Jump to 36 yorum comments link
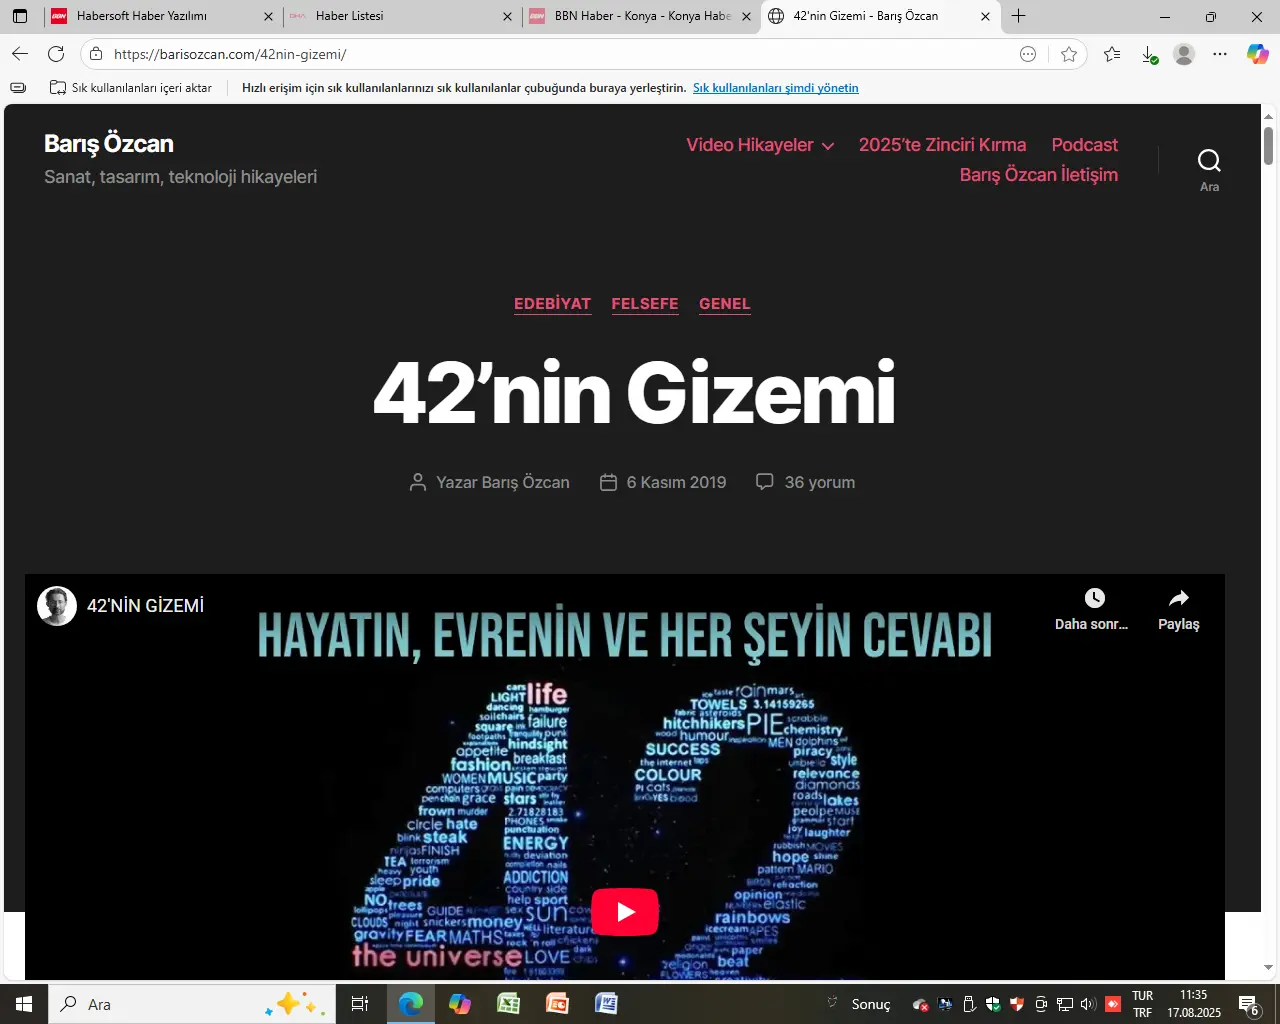 point(820,482)
